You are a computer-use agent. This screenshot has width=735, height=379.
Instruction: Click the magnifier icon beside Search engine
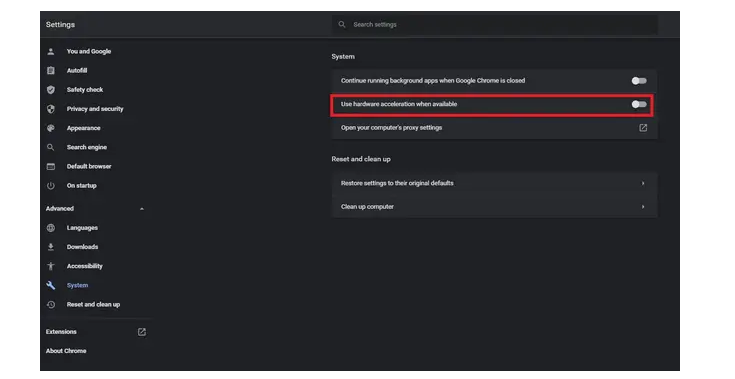click(51, 148)
